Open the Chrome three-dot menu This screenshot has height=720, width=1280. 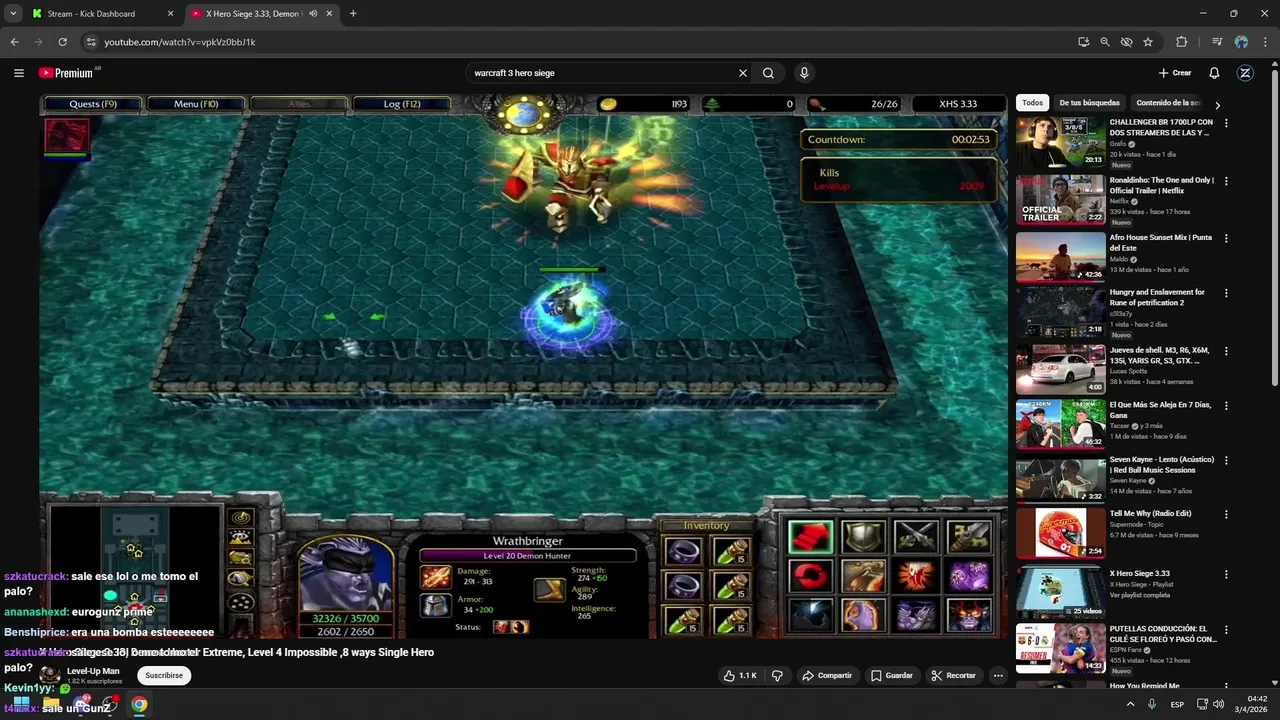(1265, 42)
